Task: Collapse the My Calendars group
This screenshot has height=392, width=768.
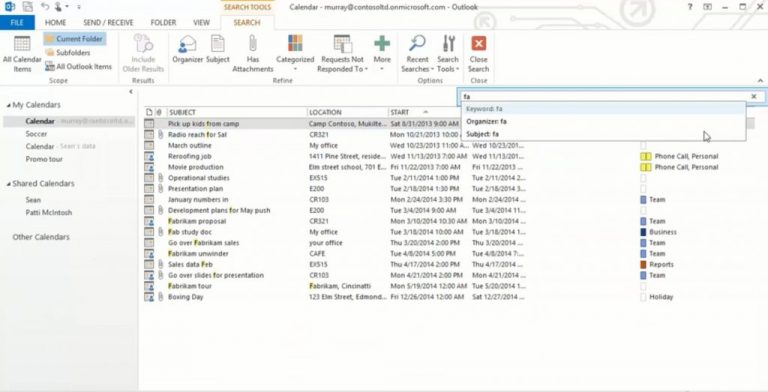Action: tap(9, 105)
